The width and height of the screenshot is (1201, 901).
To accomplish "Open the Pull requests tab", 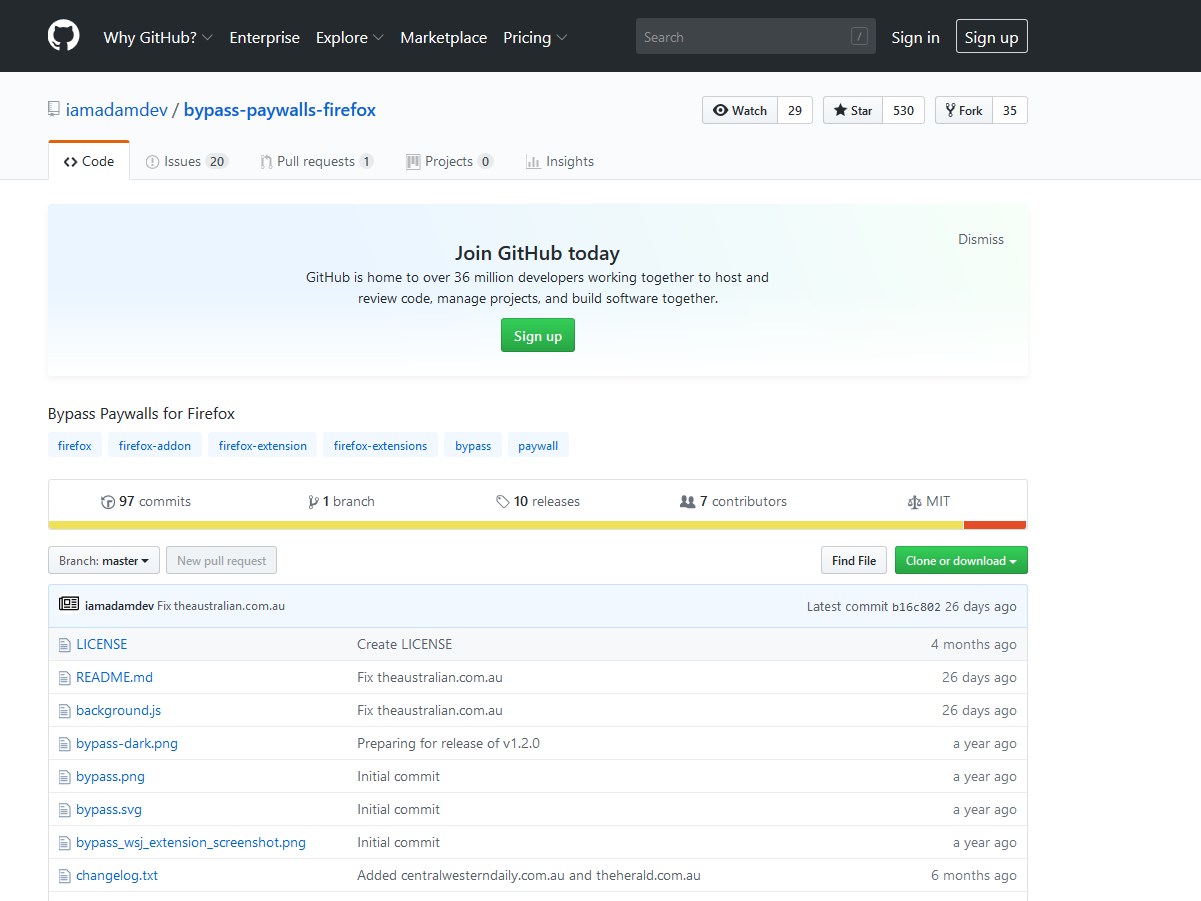I will [317, 161].
